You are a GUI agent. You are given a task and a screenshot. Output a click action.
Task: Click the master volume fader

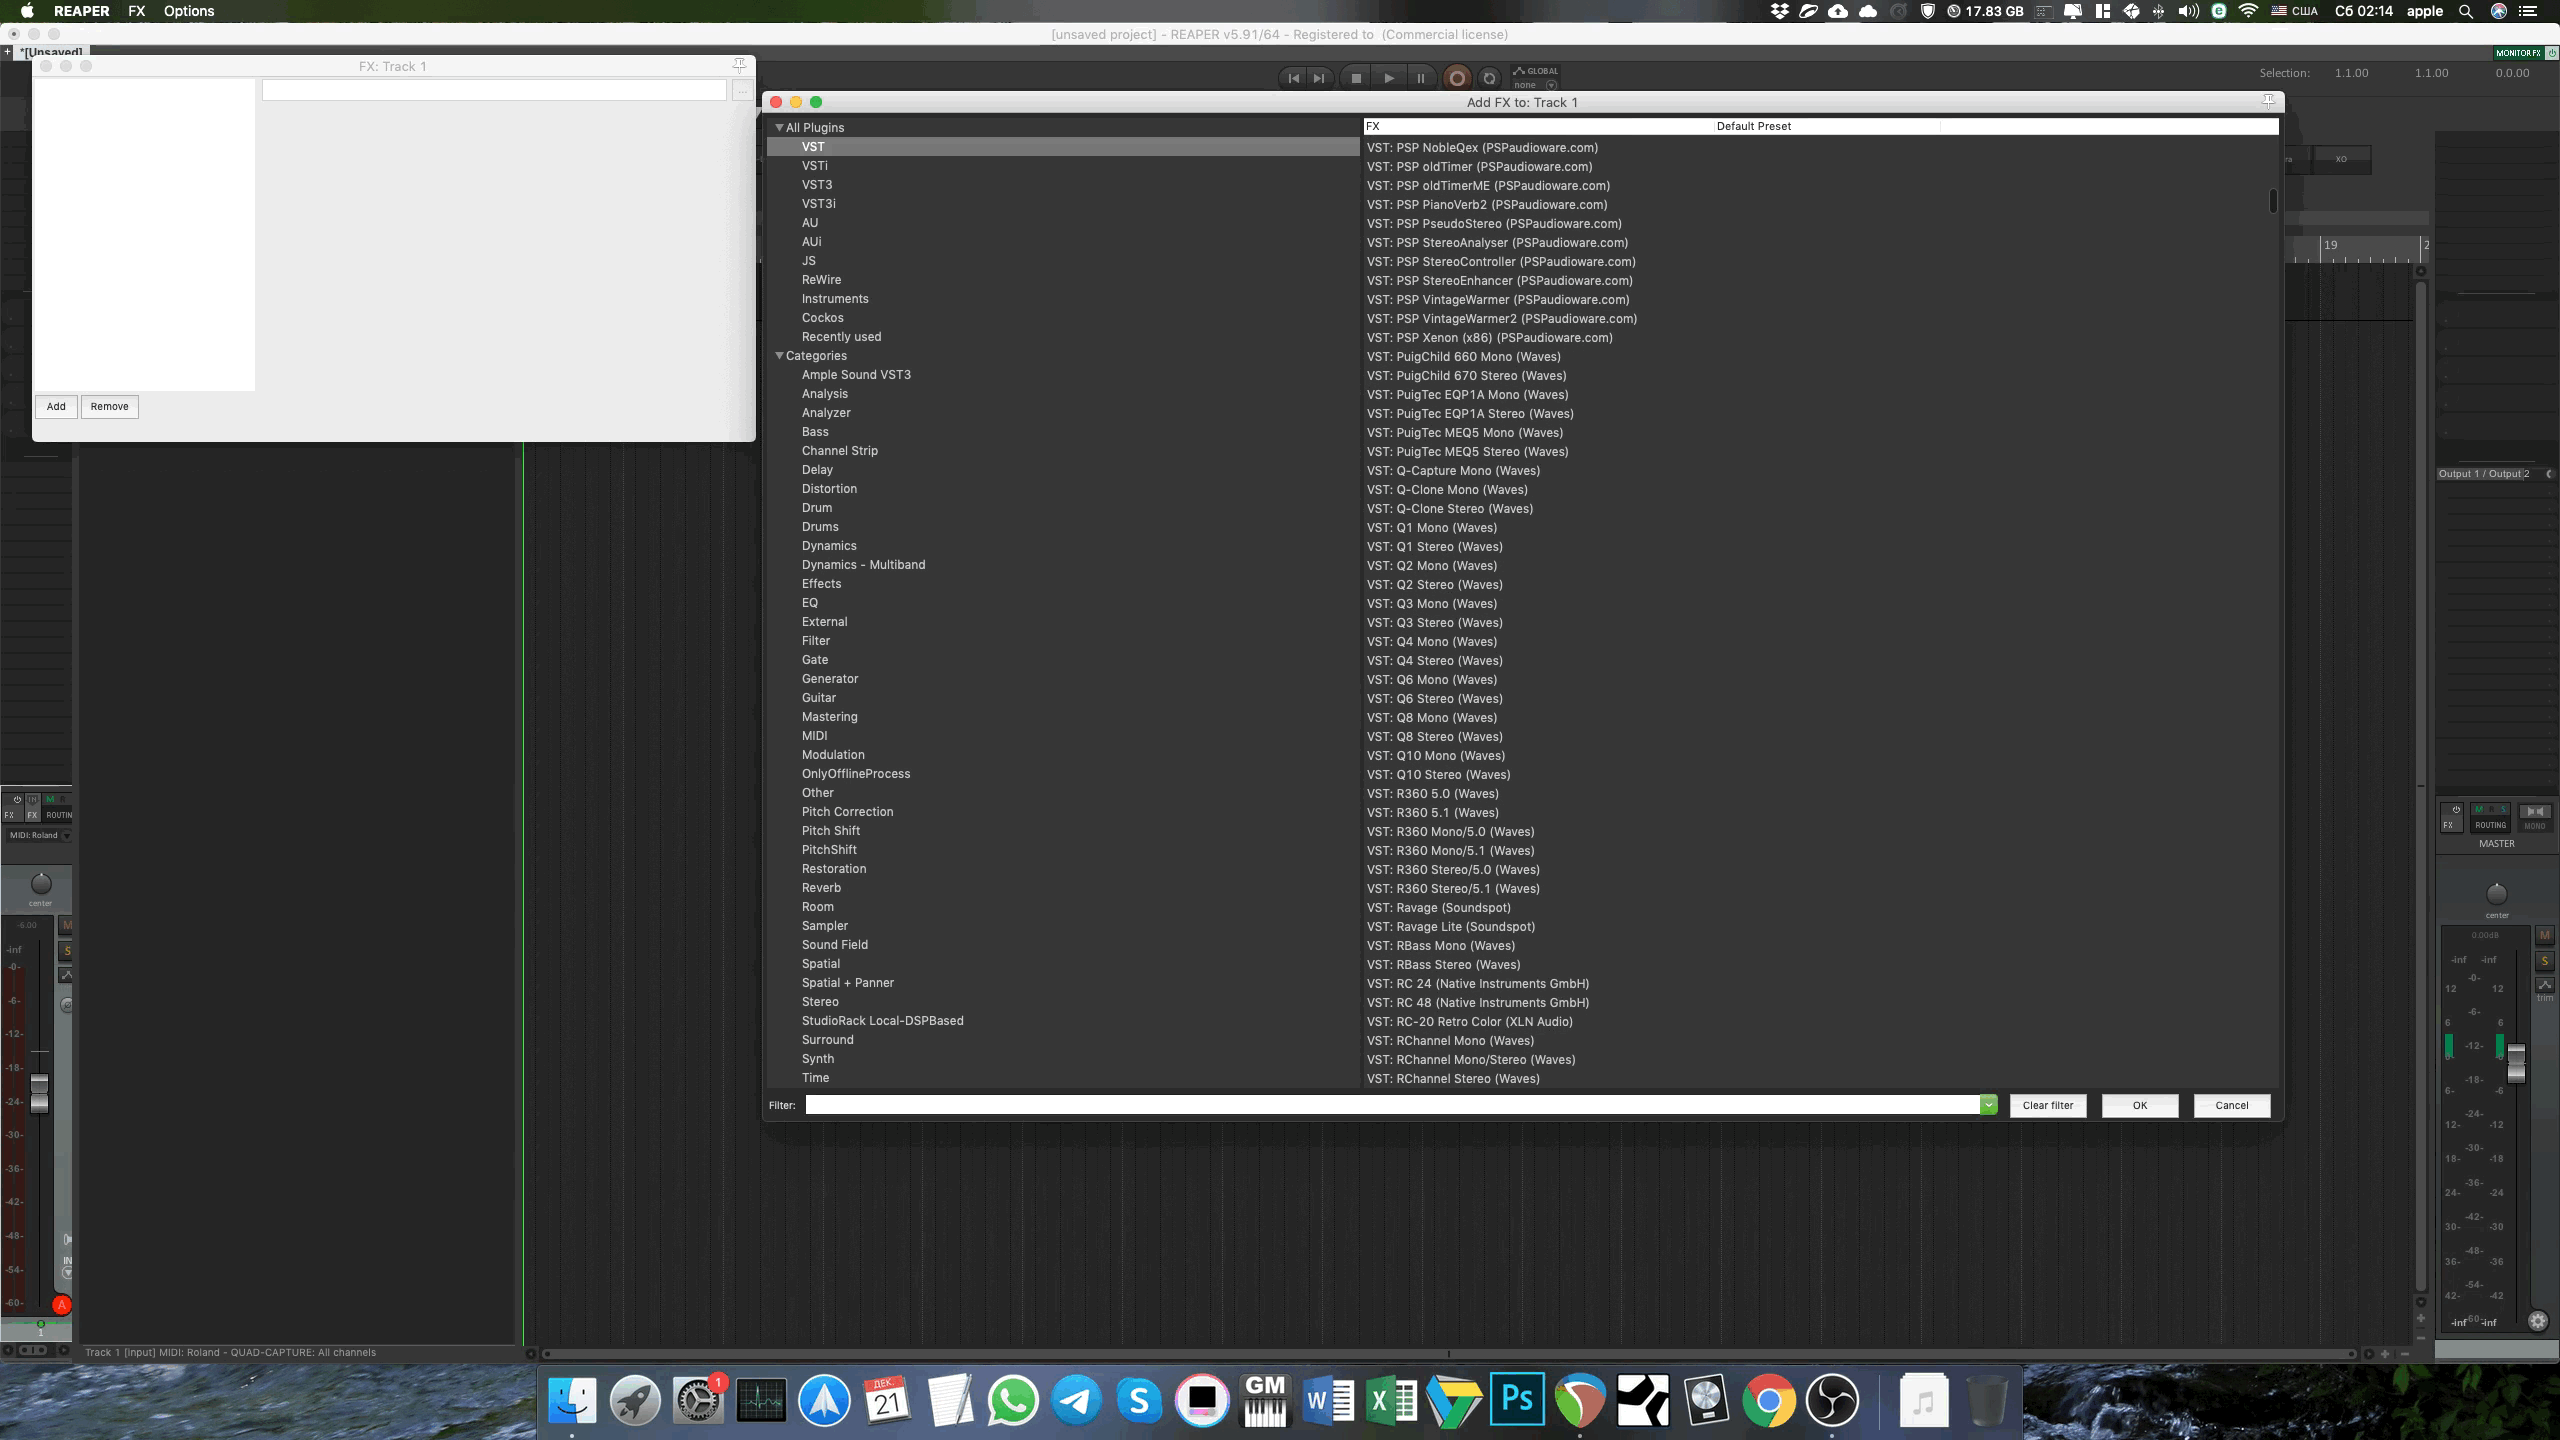click(x=2515, y=1062)
